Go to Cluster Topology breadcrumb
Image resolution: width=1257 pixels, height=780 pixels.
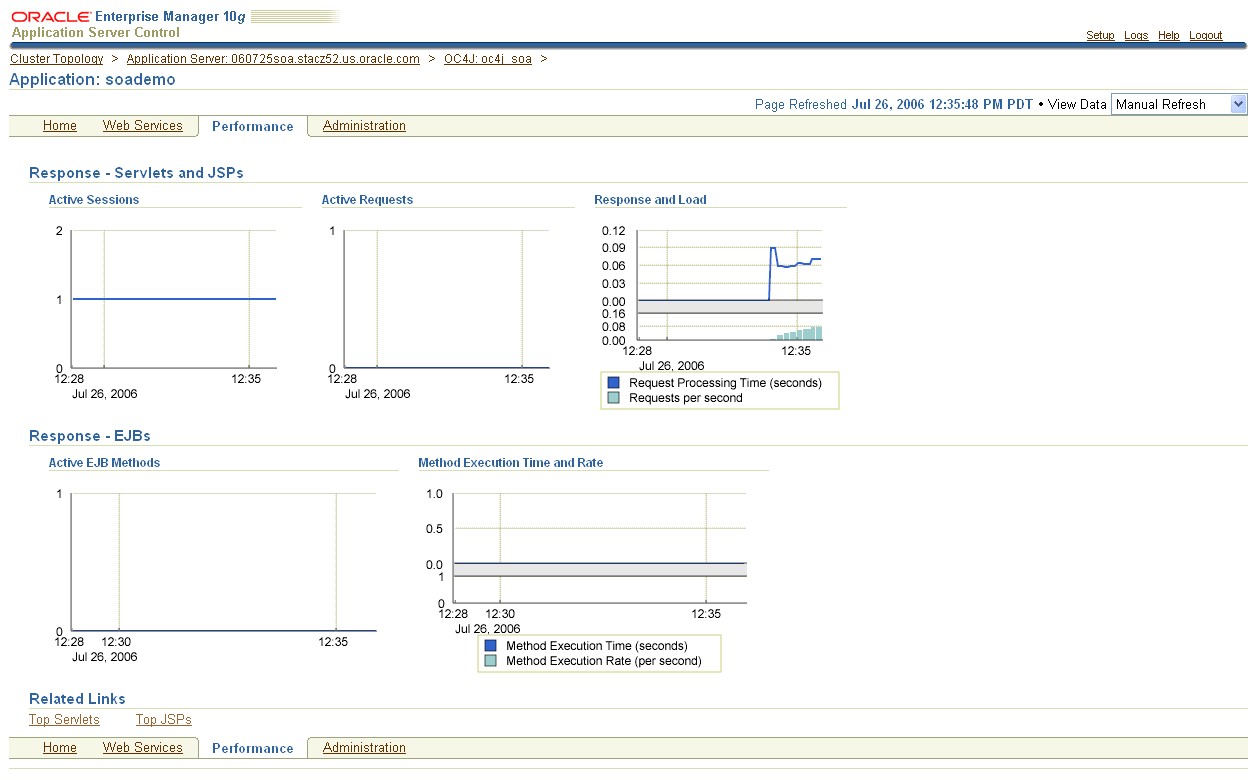pos(57,59)
